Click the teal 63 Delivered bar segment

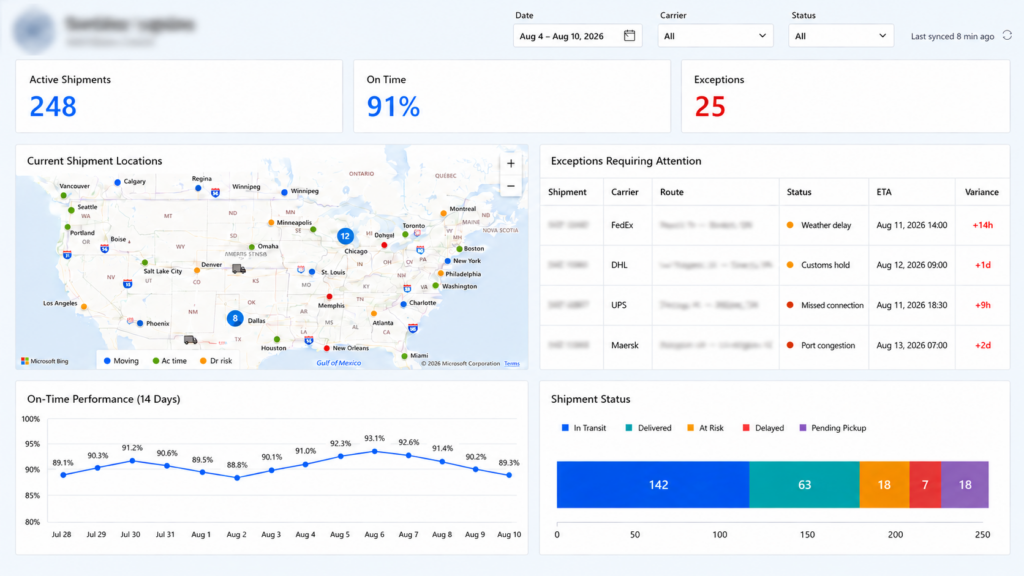tap(804, 485)
